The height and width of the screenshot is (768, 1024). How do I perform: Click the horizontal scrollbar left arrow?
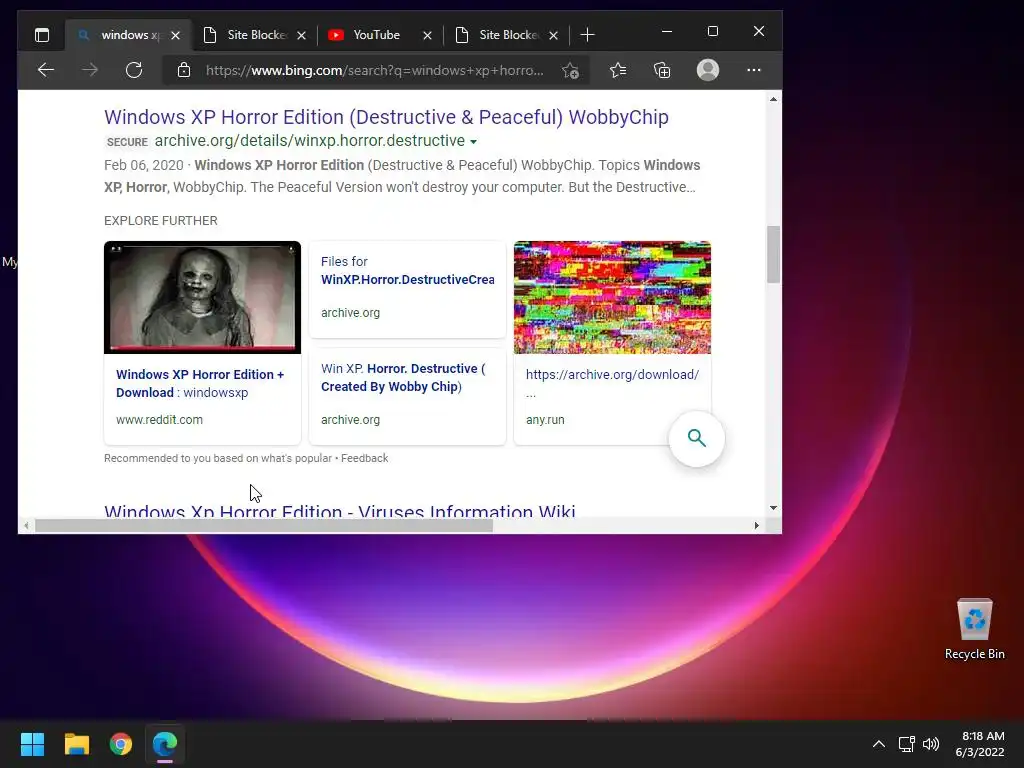pyautogui.click(x=26, y=526)
